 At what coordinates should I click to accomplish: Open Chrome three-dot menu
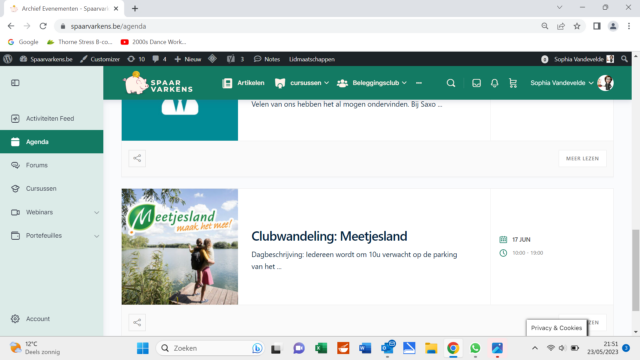(629, 26)
